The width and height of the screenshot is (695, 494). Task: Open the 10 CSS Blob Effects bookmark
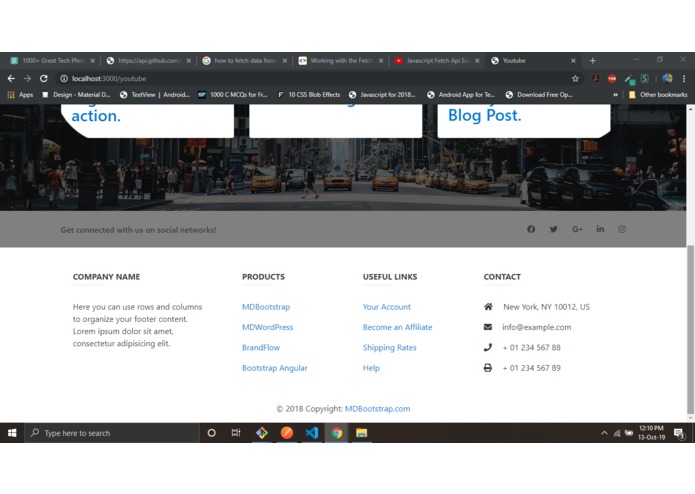click(x=309, y=95)
